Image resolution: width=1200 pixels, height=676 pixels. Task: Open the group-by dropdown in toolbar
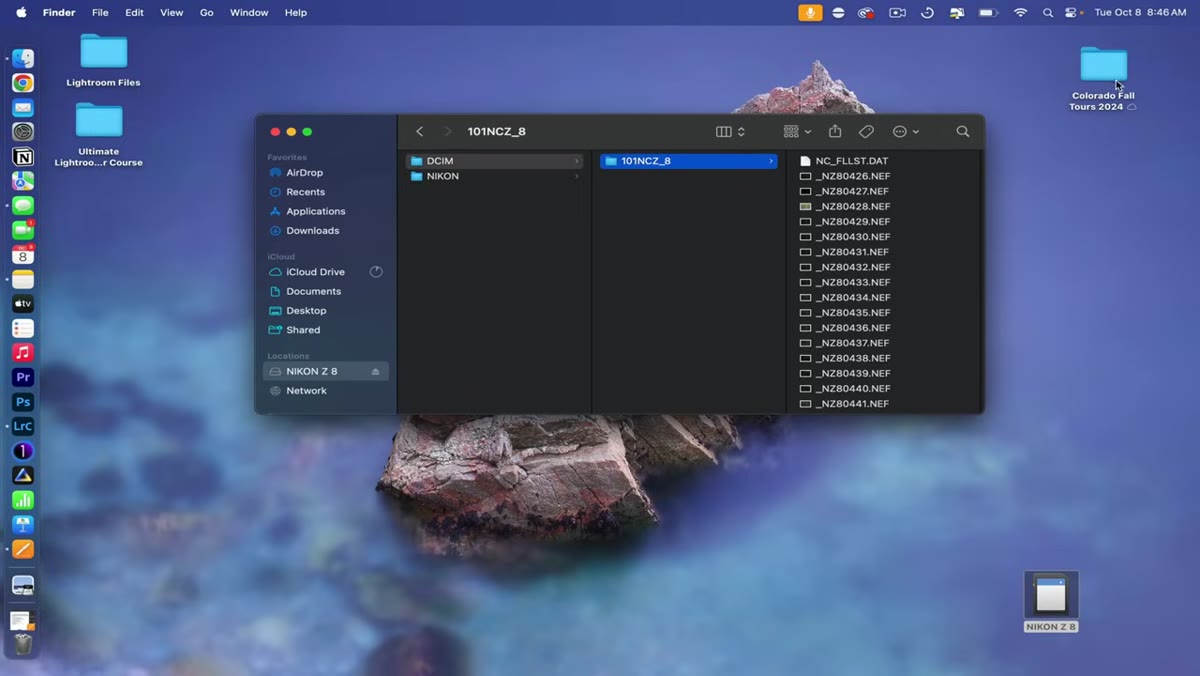[797, 132]
